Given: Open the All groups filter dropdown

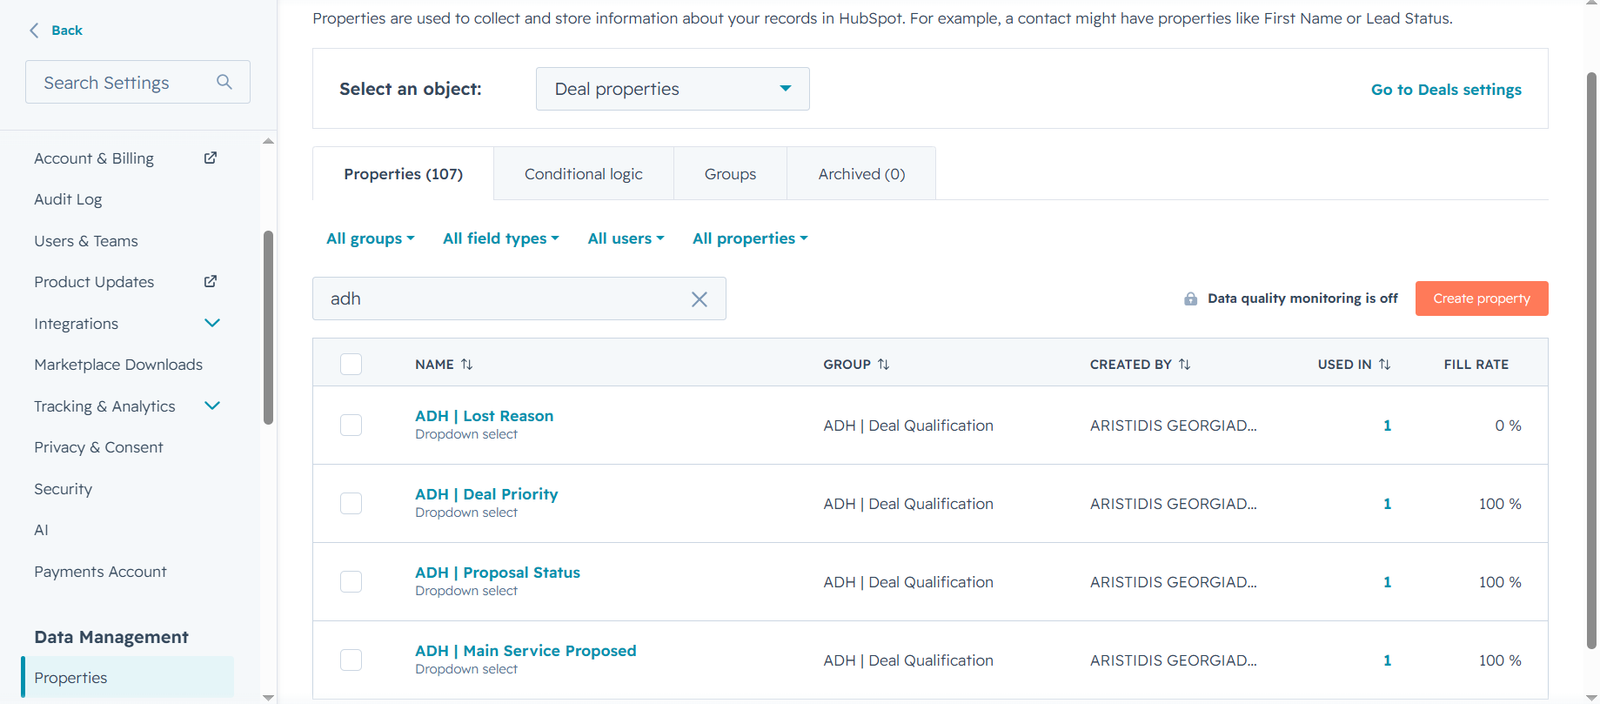Looking at the screenshot, I should pos(370,238).
